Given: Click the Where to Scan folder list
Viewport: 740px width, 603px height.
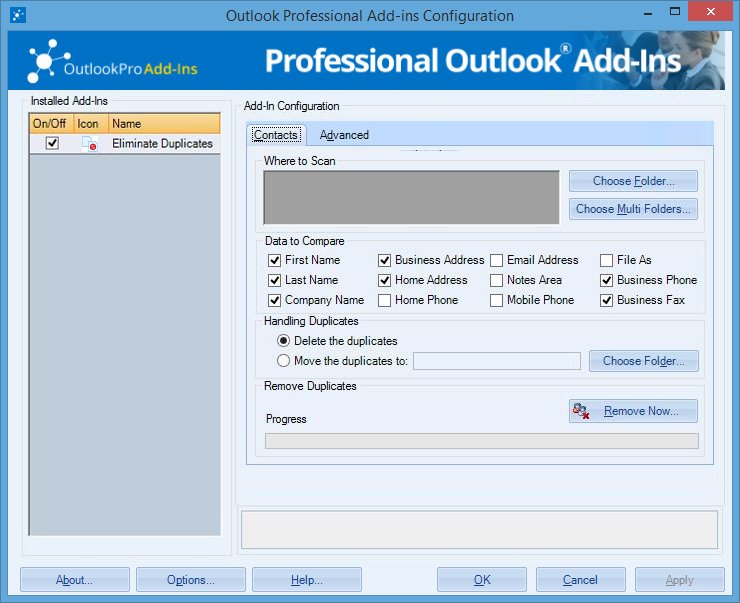Looking at the screenshot, I should click(411, 197).
